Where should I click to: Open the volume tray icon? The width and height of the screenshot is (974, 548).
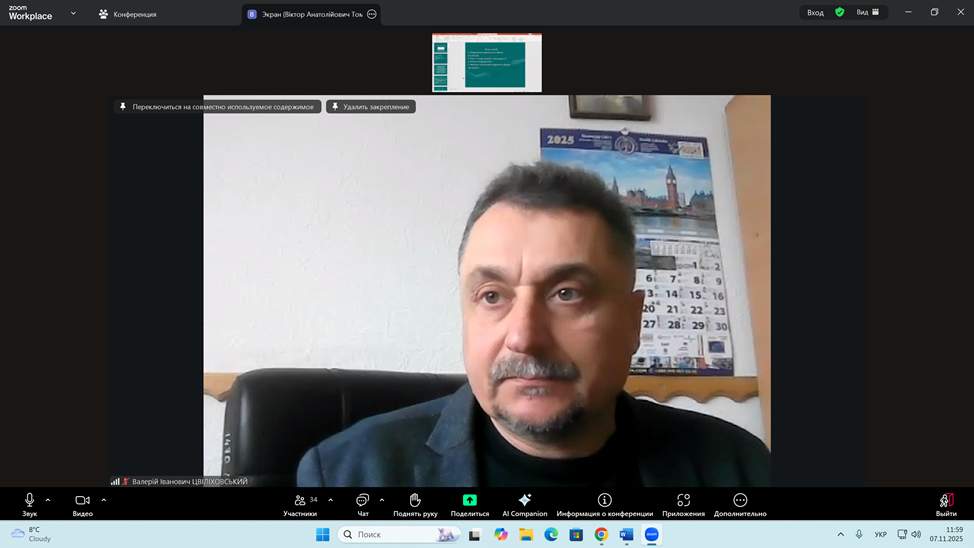click(x=916, y=534)
